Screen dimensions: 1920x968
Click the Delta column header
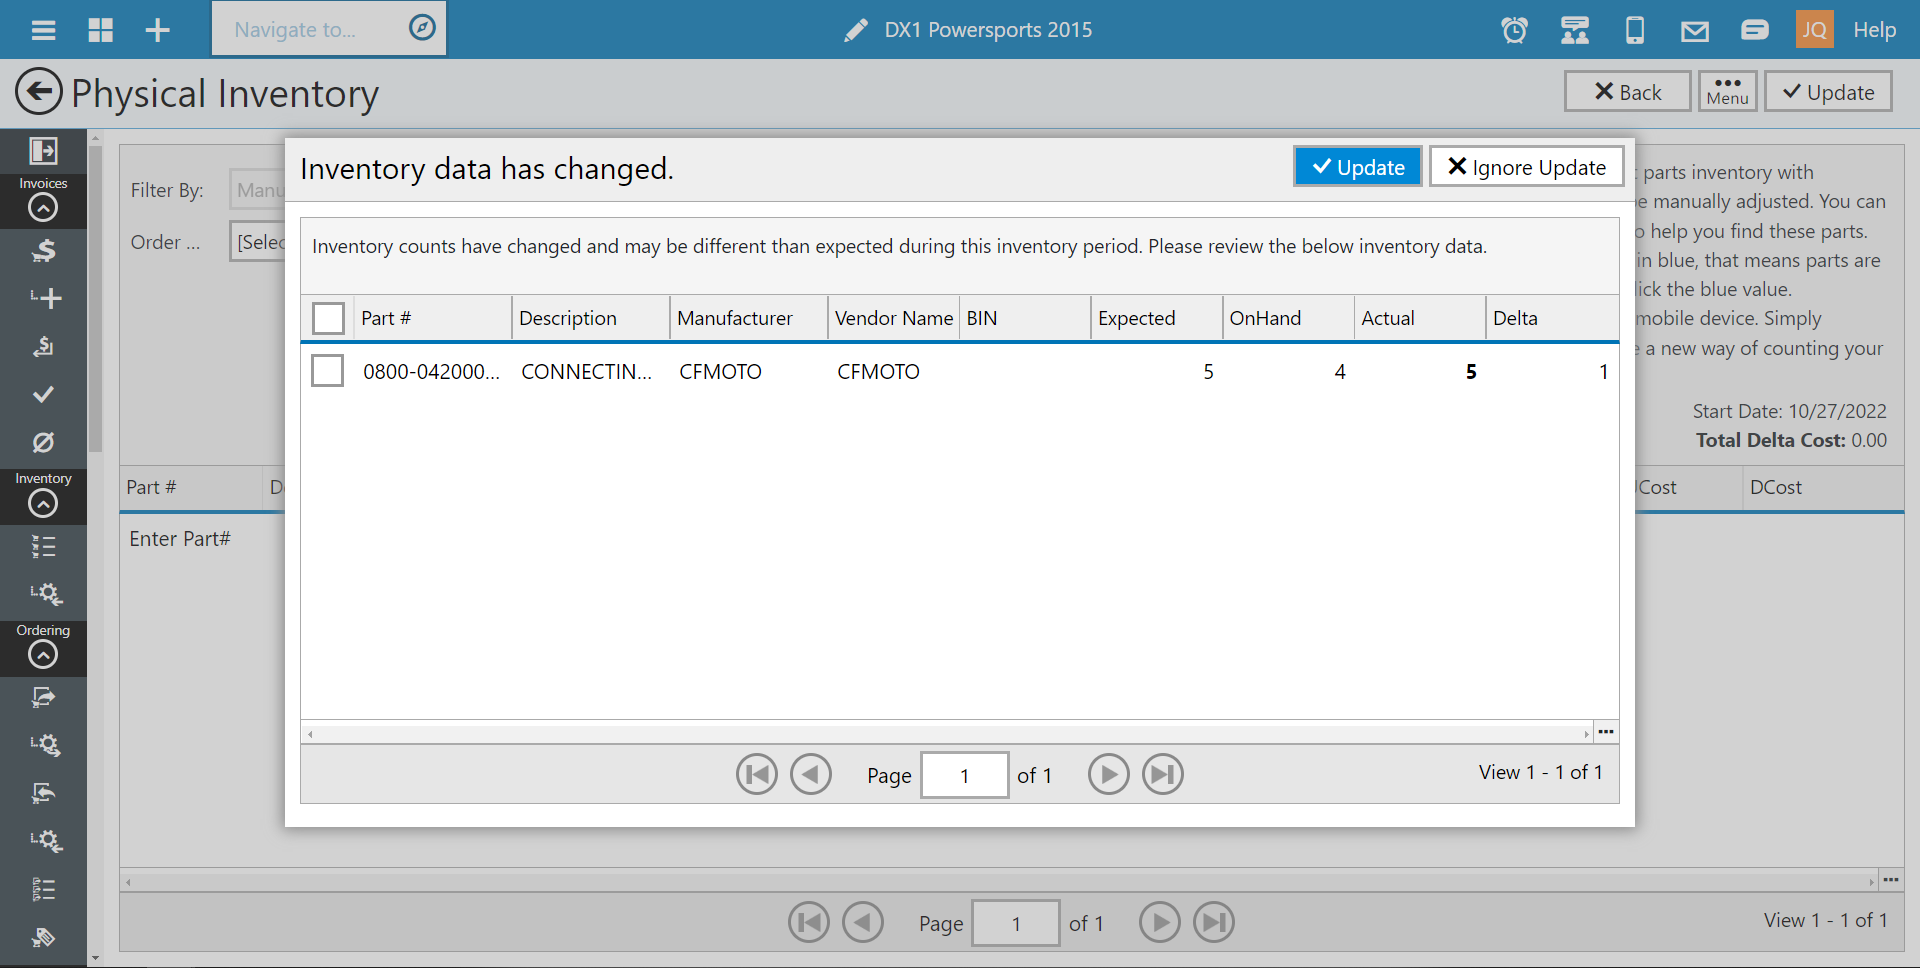tap(1551, 318)
